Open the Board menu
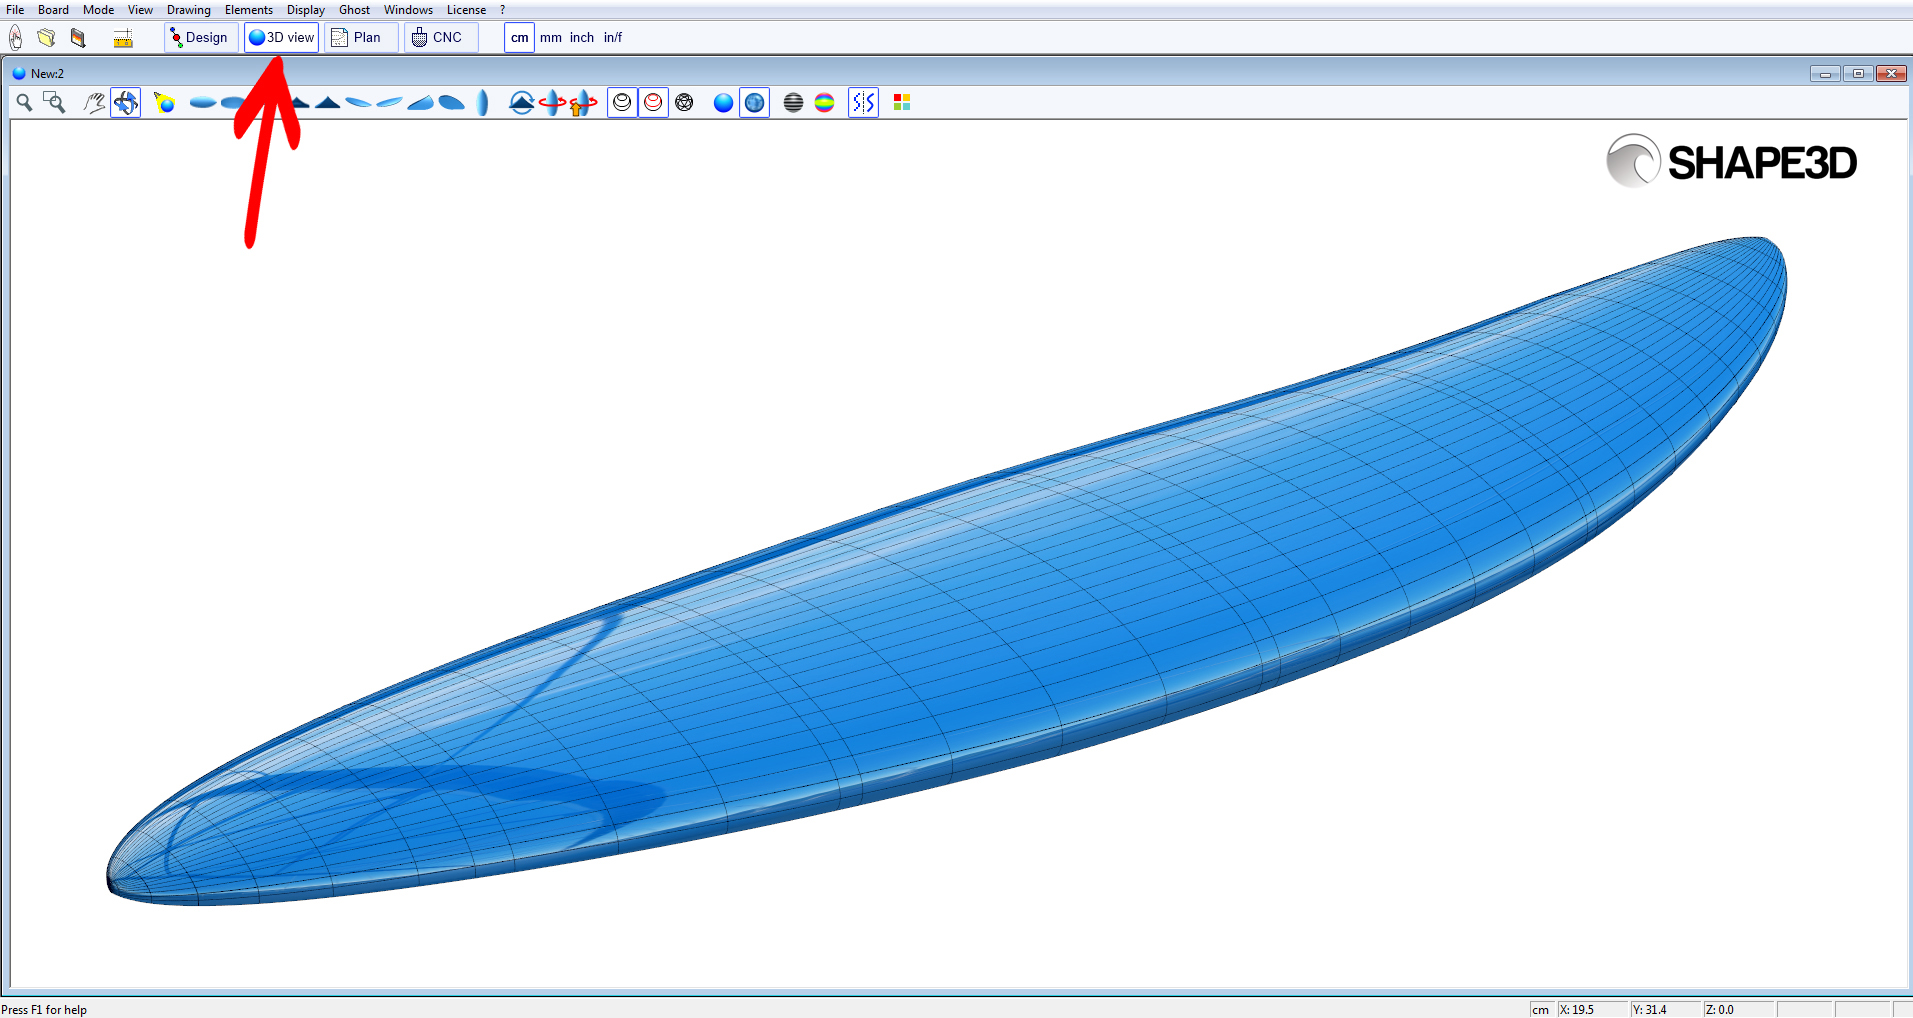1913x1018 pixels. [x=53, y=10]
